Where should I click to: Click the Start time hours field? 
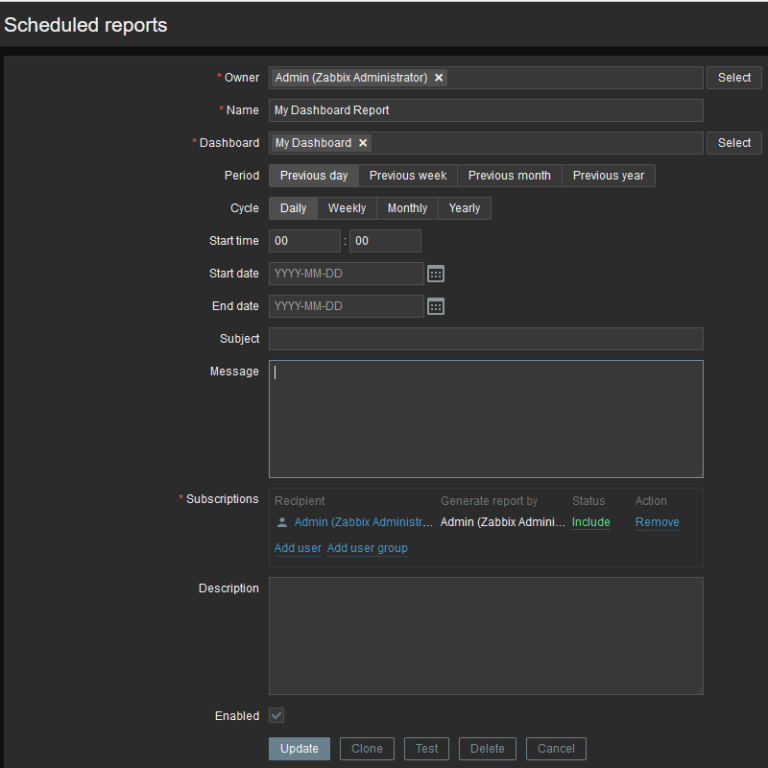(x=305, y=241)
